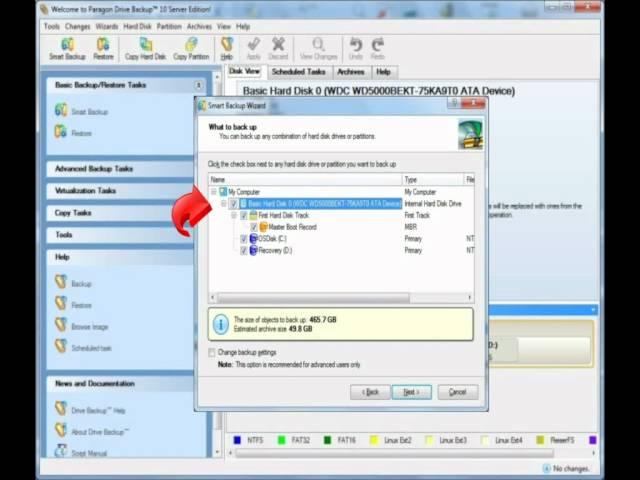Click the wizard's help question-mark button
This screenshot has height=480, width=640.
[453, 103]
